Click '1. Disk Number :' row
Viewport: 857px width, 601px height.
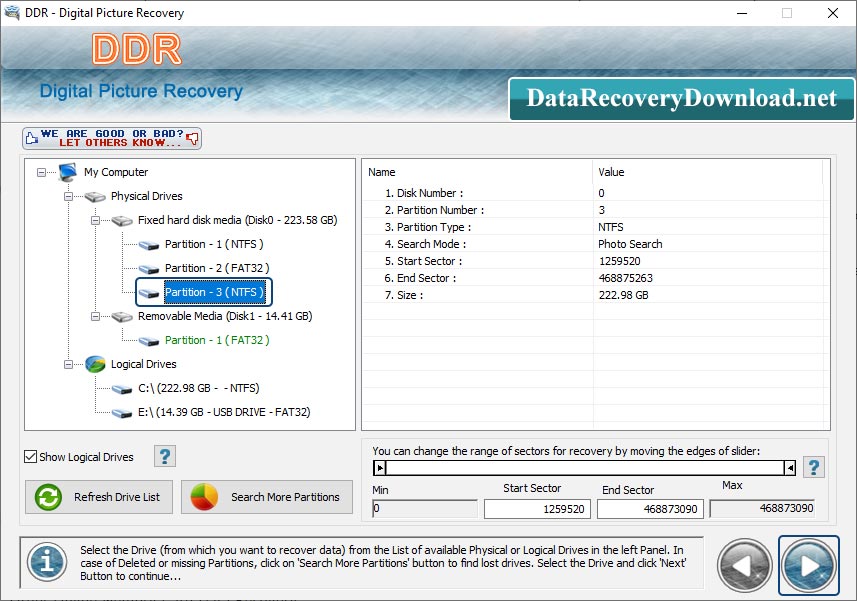pyautogui.click(x=594, y=193)
